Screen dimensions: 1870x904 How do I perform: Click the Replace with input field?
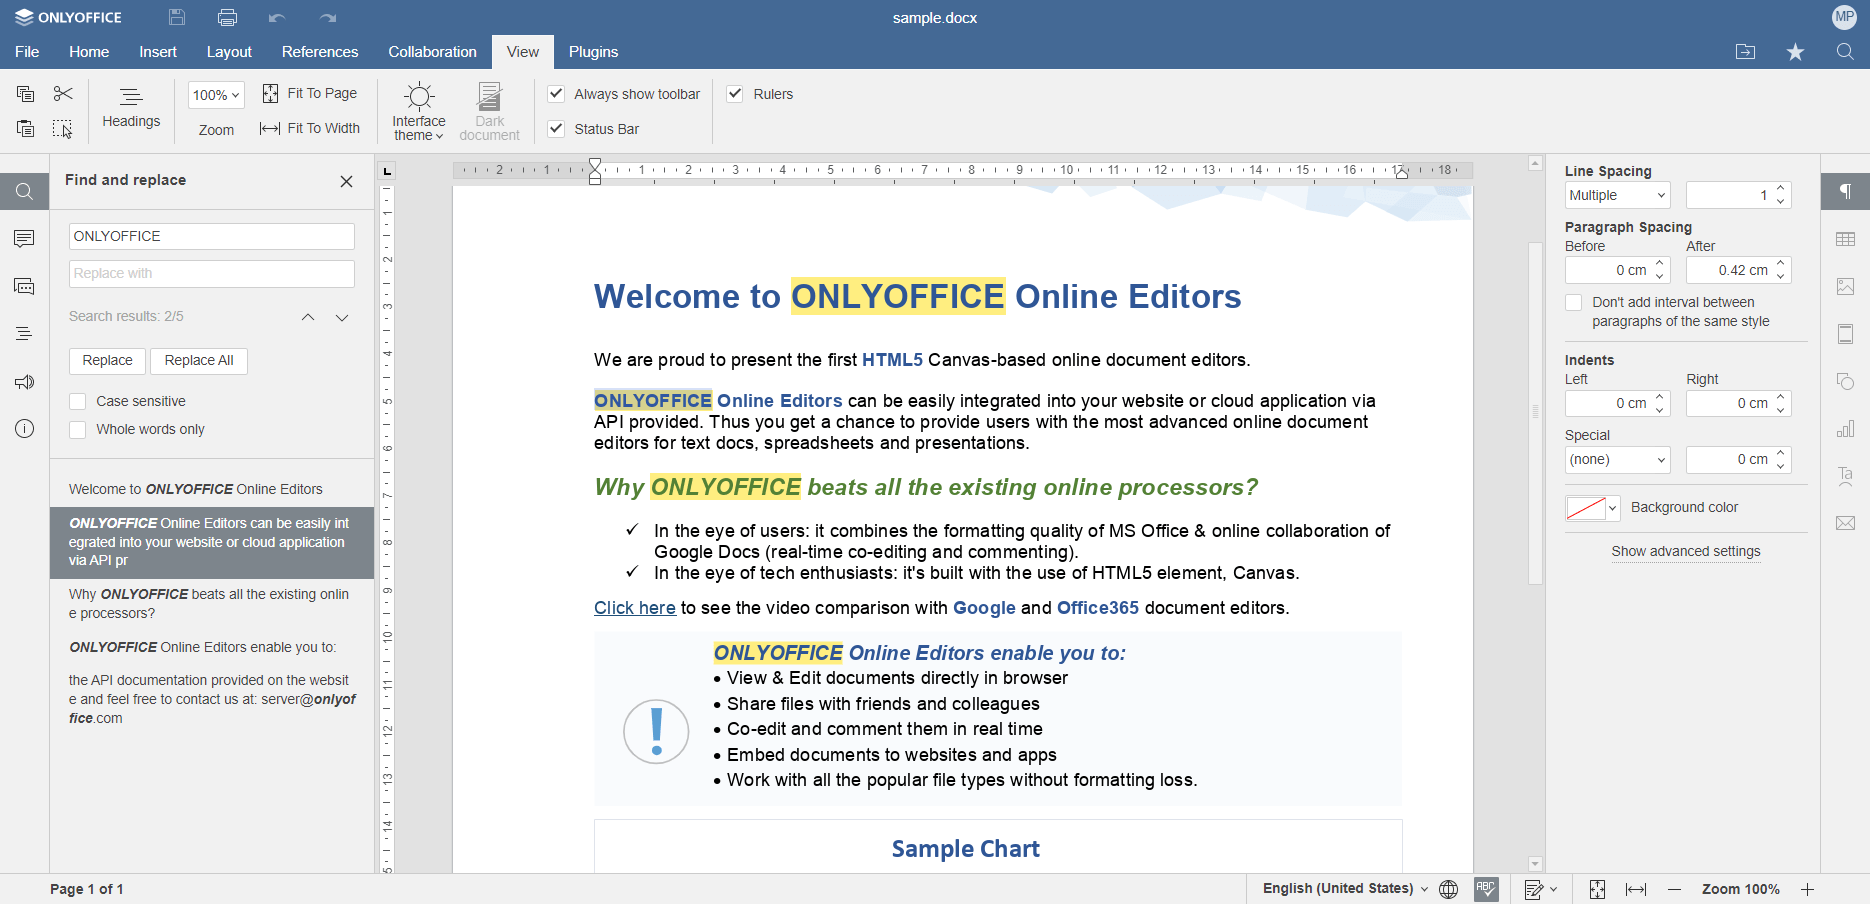(x=212, y=274)
